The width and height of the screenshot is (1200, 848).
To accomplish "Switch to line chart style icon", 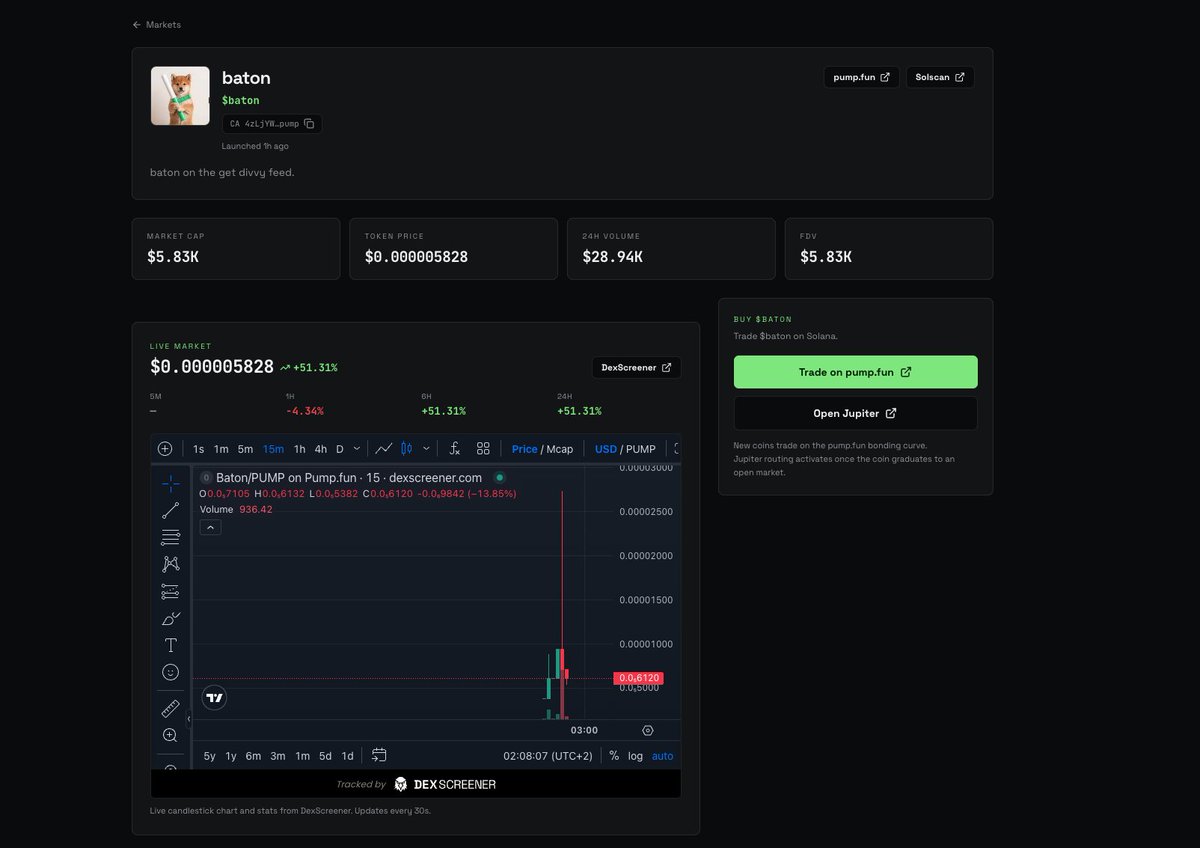I will pos(383,449).
